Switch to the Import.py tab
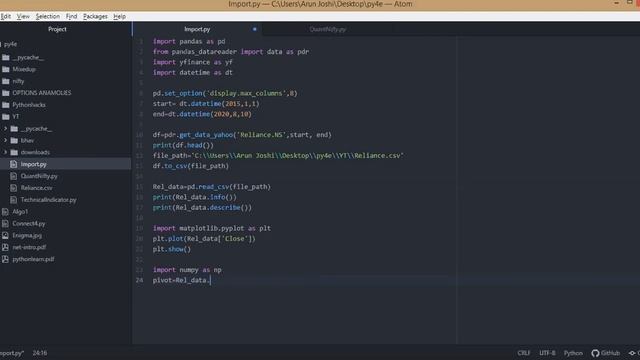 (x=197, y=29)
